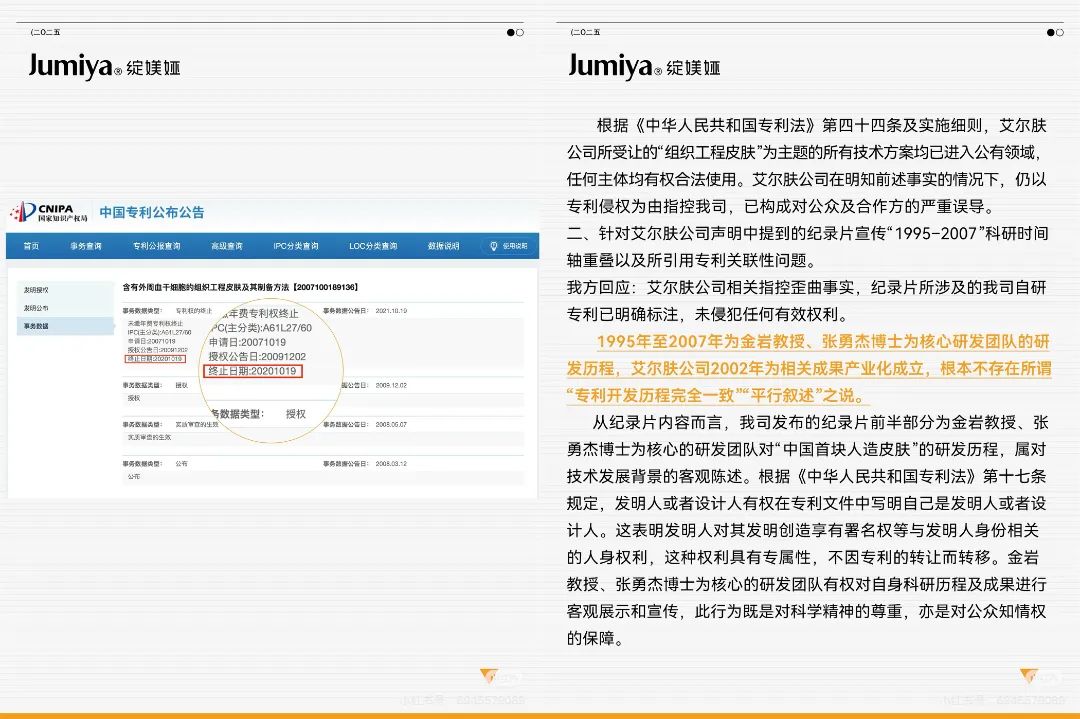
Task: Click the announcement date 2009.12.02
Action: [x=391, y=385]
